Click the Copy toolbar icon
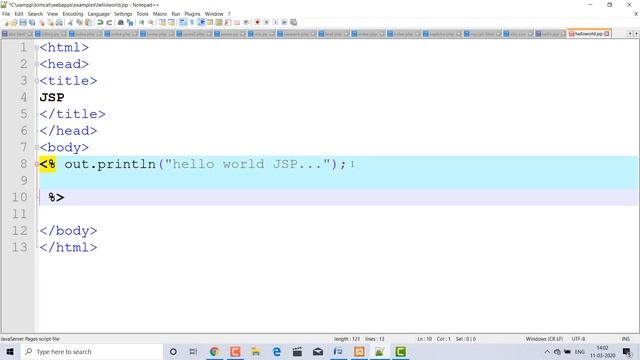The height and width of the screenshot is (360, 640). pos(80,22)
